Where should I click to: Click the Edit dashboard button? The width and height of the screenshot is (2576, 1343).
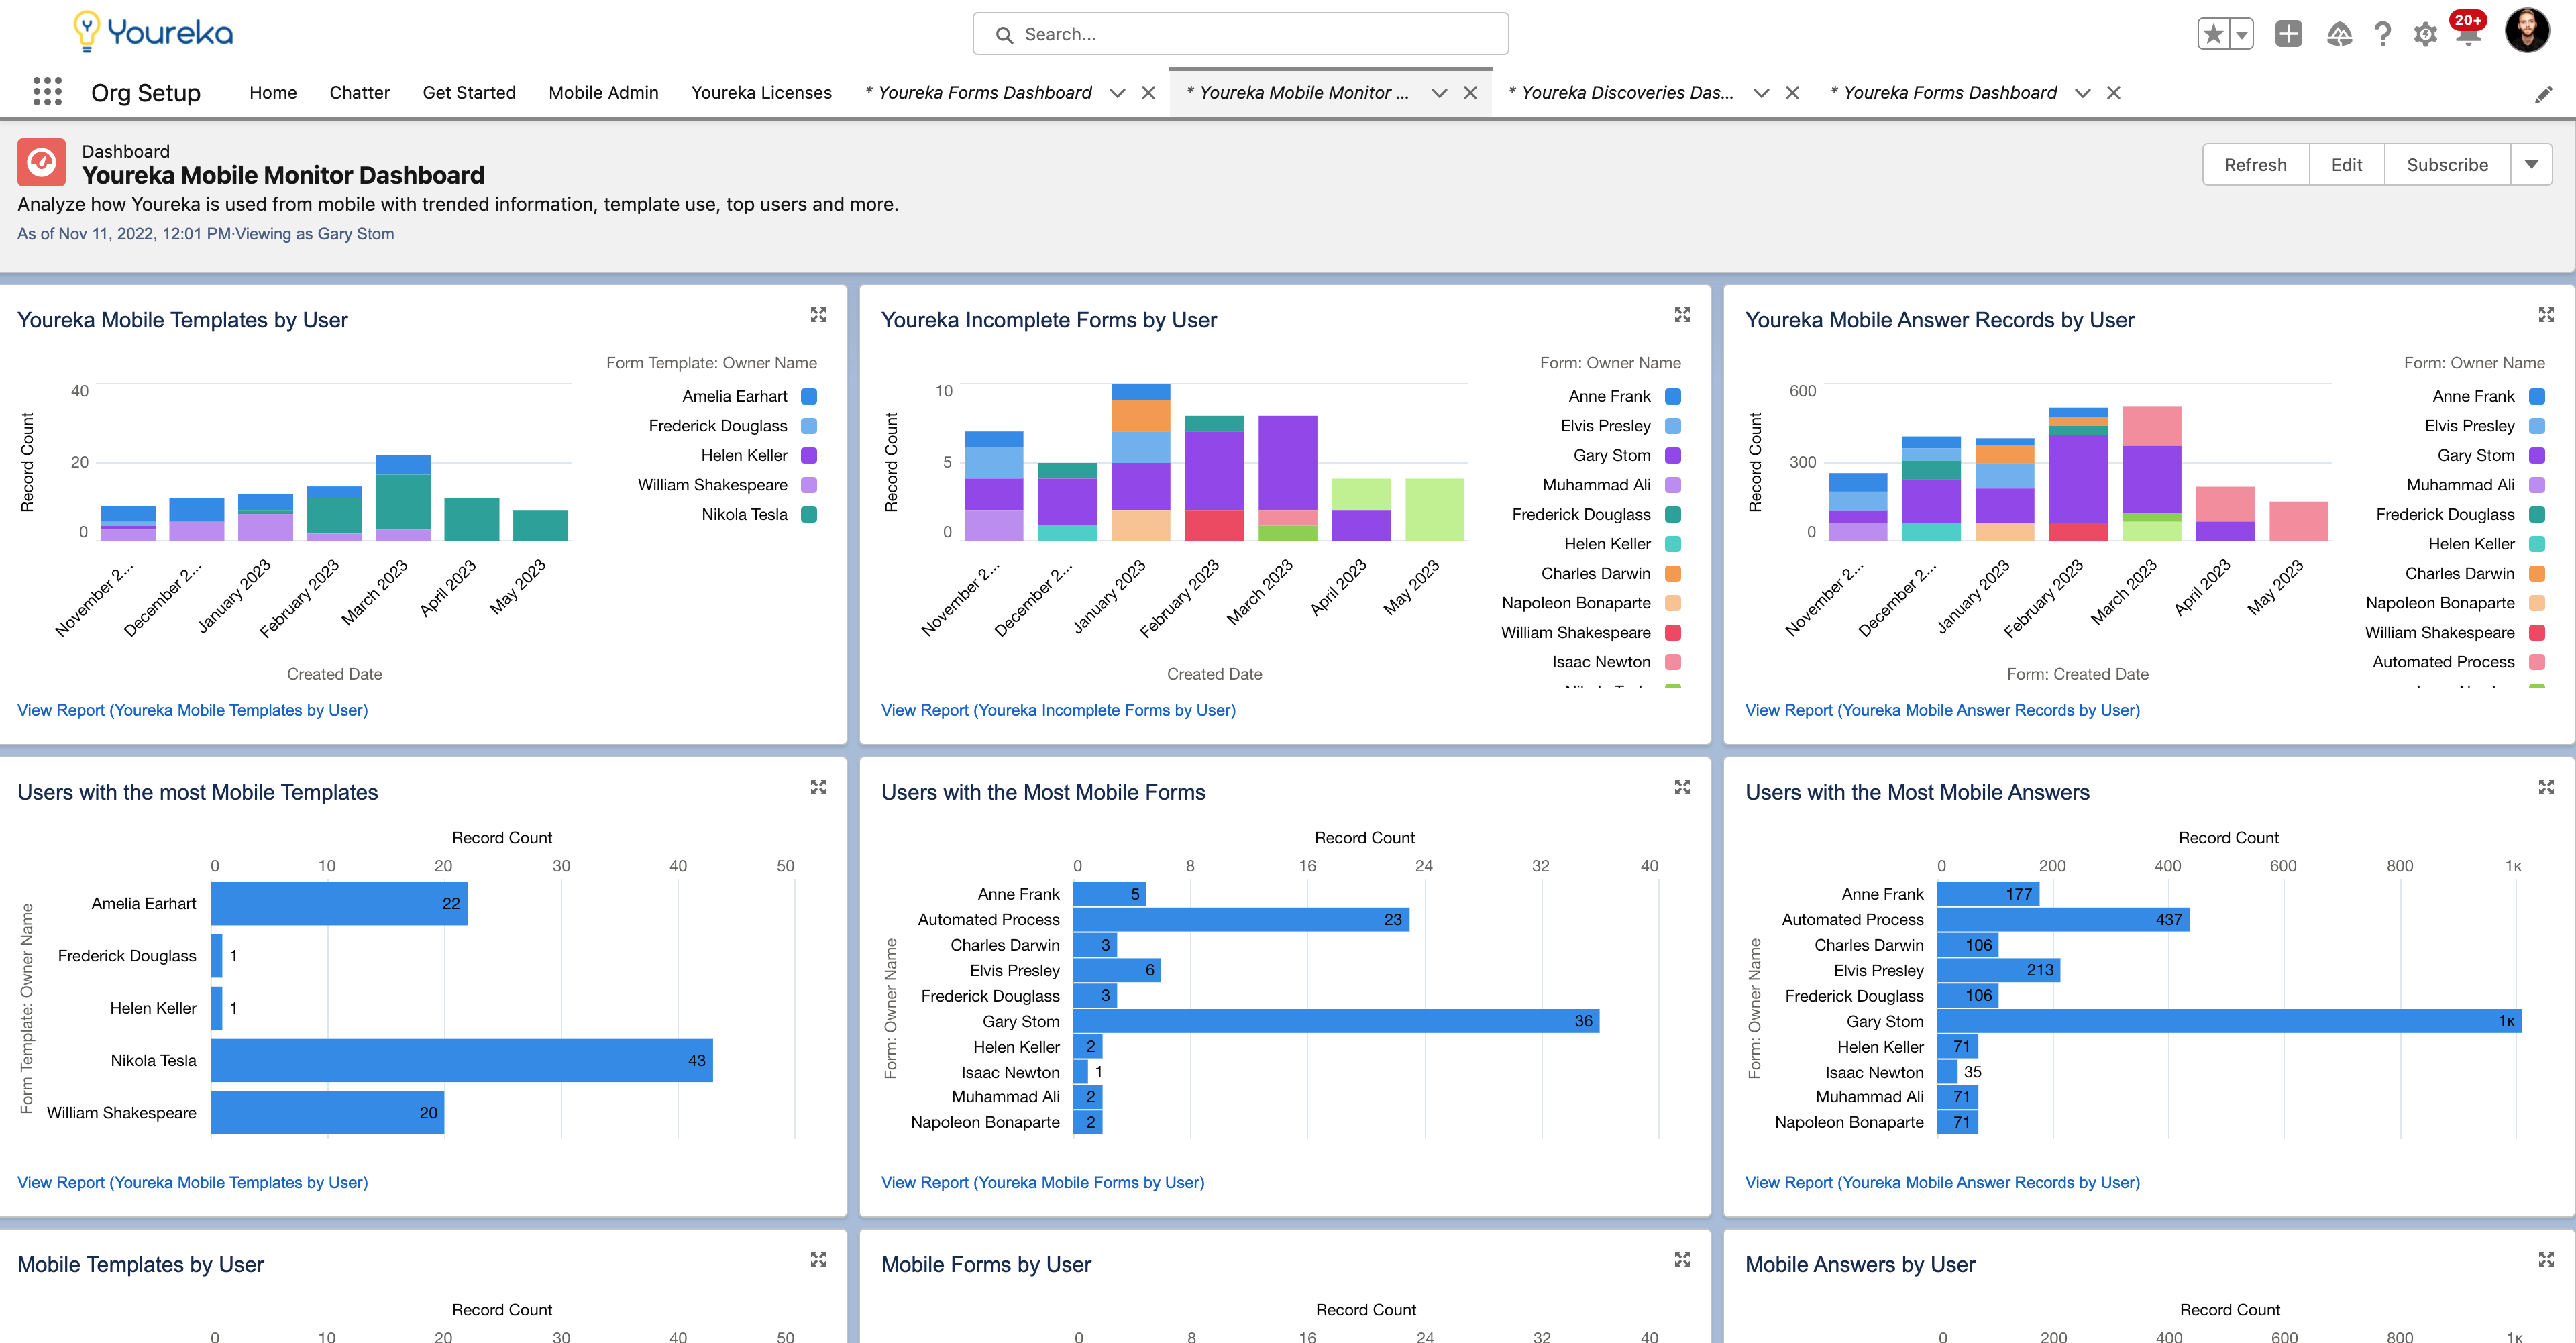click(2346, 165)
